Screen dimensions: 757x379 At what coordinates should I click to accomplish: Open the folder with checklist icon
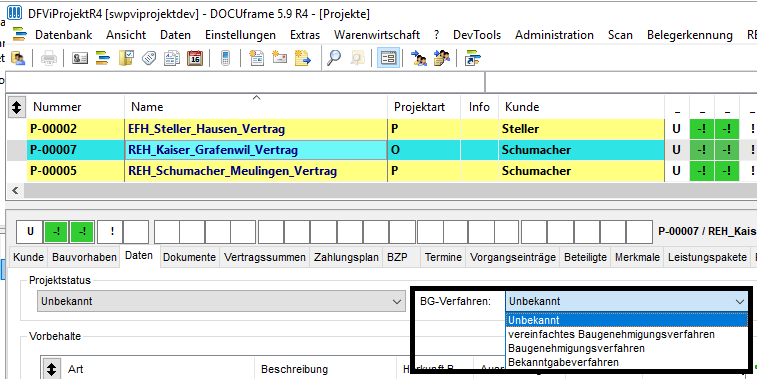(x=126, y=58)
